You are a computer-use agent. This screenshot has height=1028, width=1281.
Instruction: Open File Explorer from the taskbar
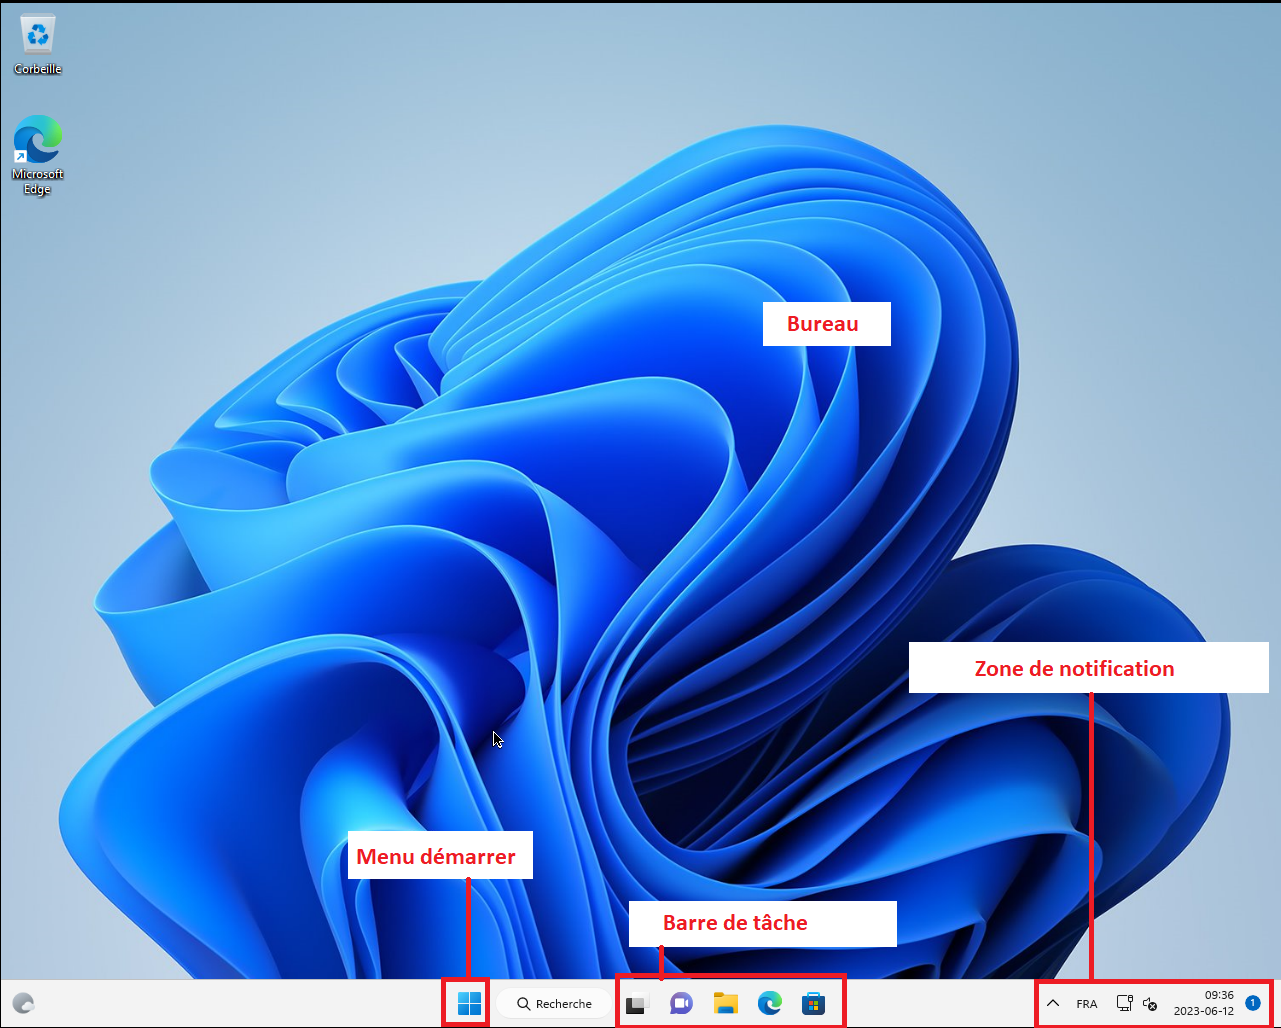point(725,1003)
